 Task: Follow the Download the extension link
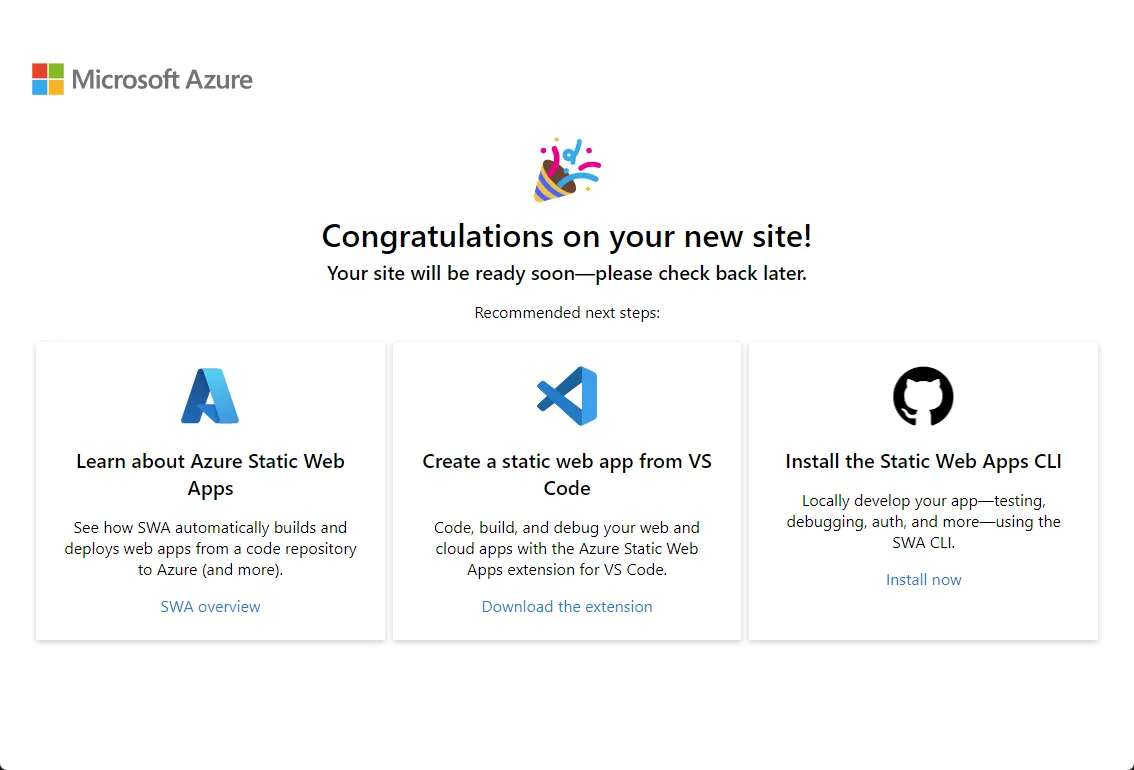(x=567, y=607)
